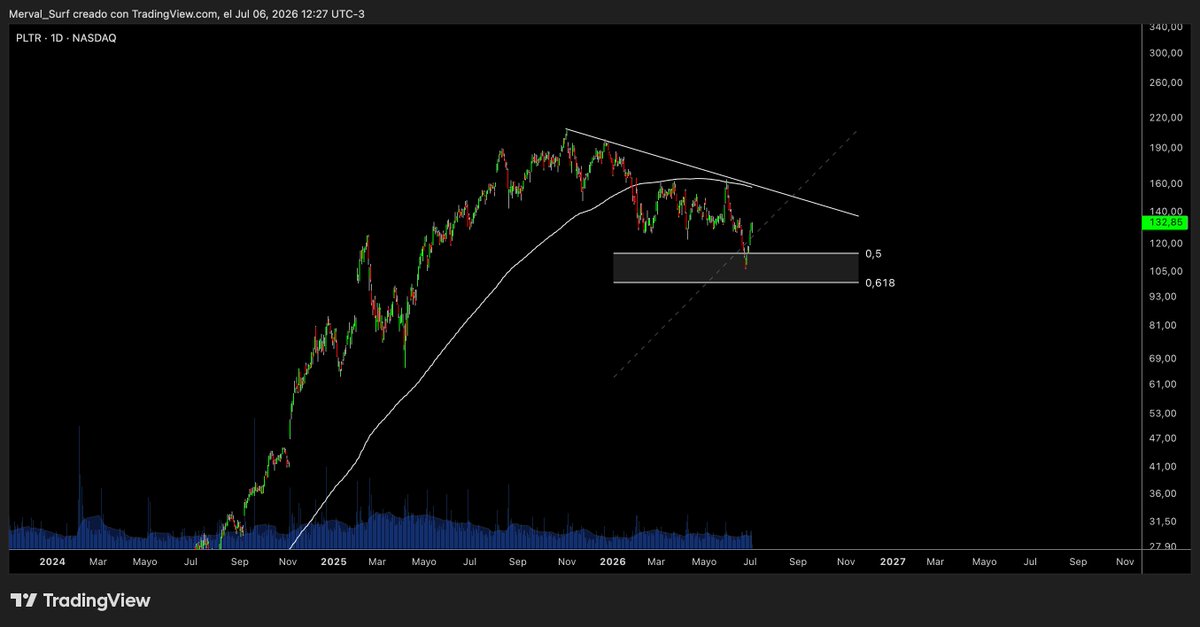Screen dimensions: 1200x627
Task: Click the 300,00 price axis label
Action: coord(1165,53)
